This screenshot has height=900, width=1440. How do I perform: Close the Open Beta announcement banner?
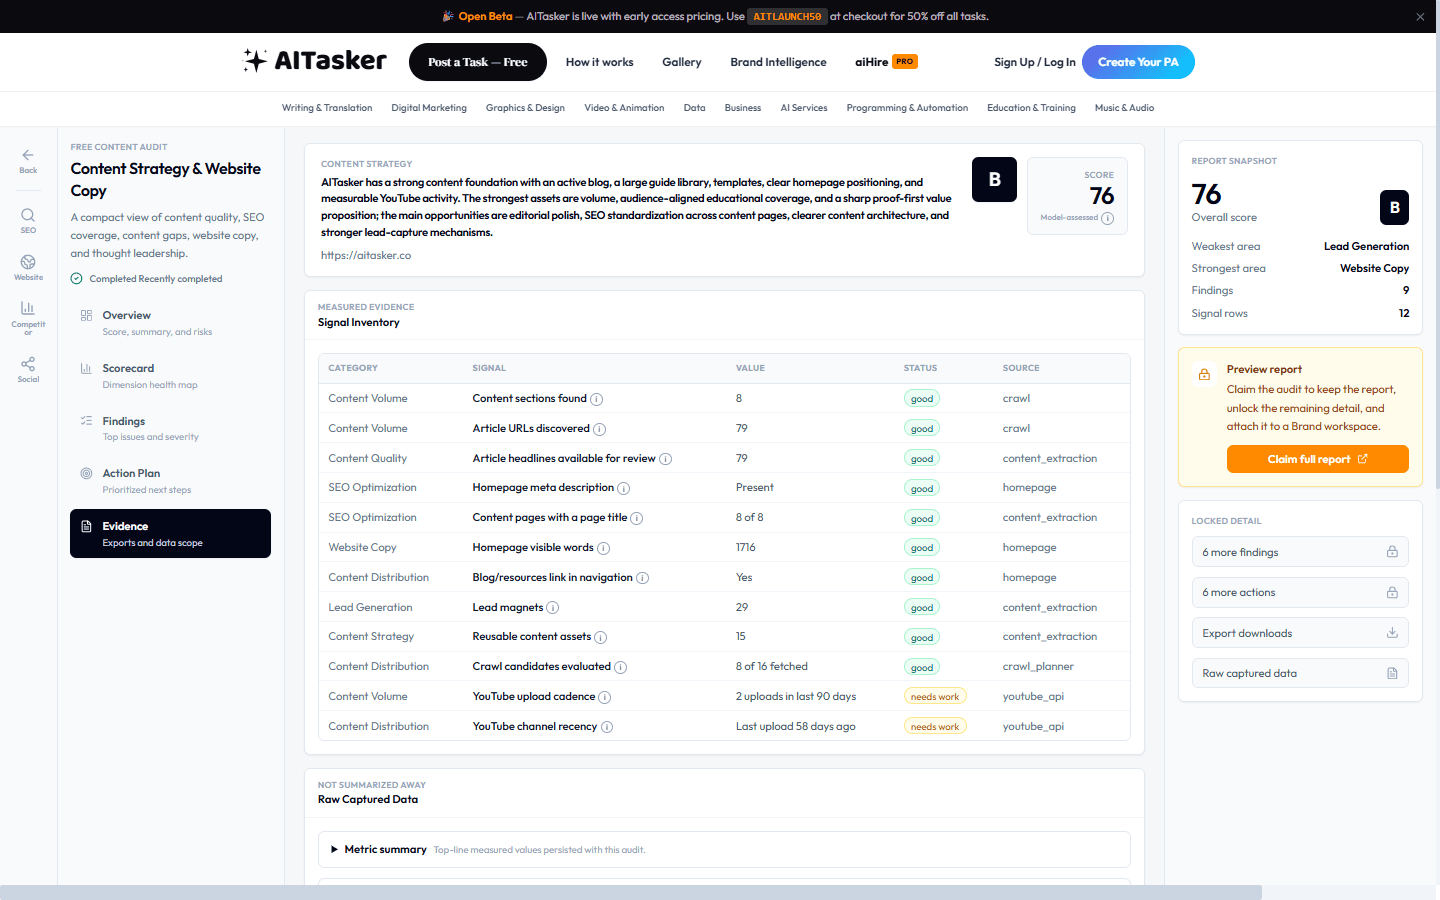1420,17
